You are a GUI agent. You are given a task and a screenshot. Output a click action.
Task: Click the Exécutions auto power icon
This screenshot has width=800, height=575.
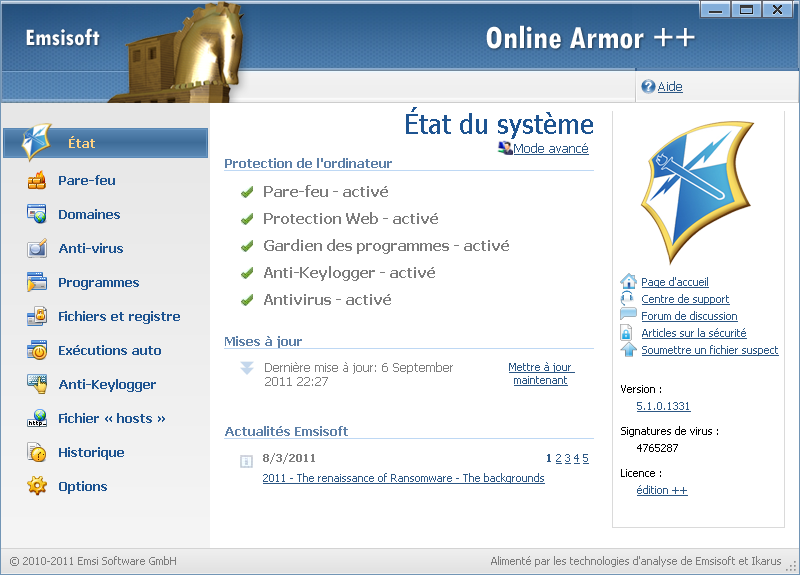click(x=37, y=351)
